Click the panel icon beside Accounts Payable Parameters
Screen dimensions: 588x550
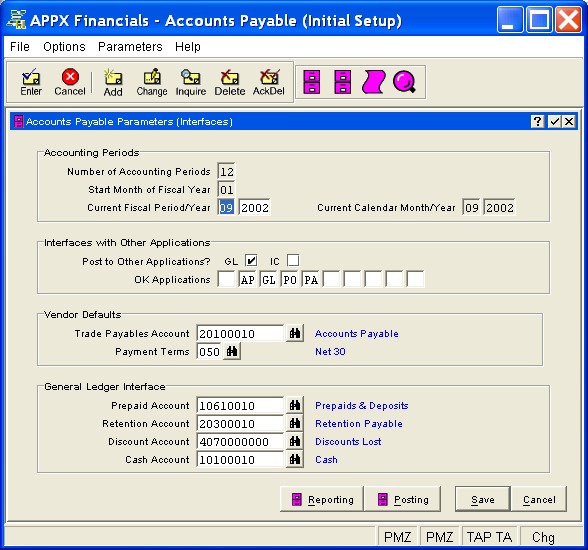[18, 121]
